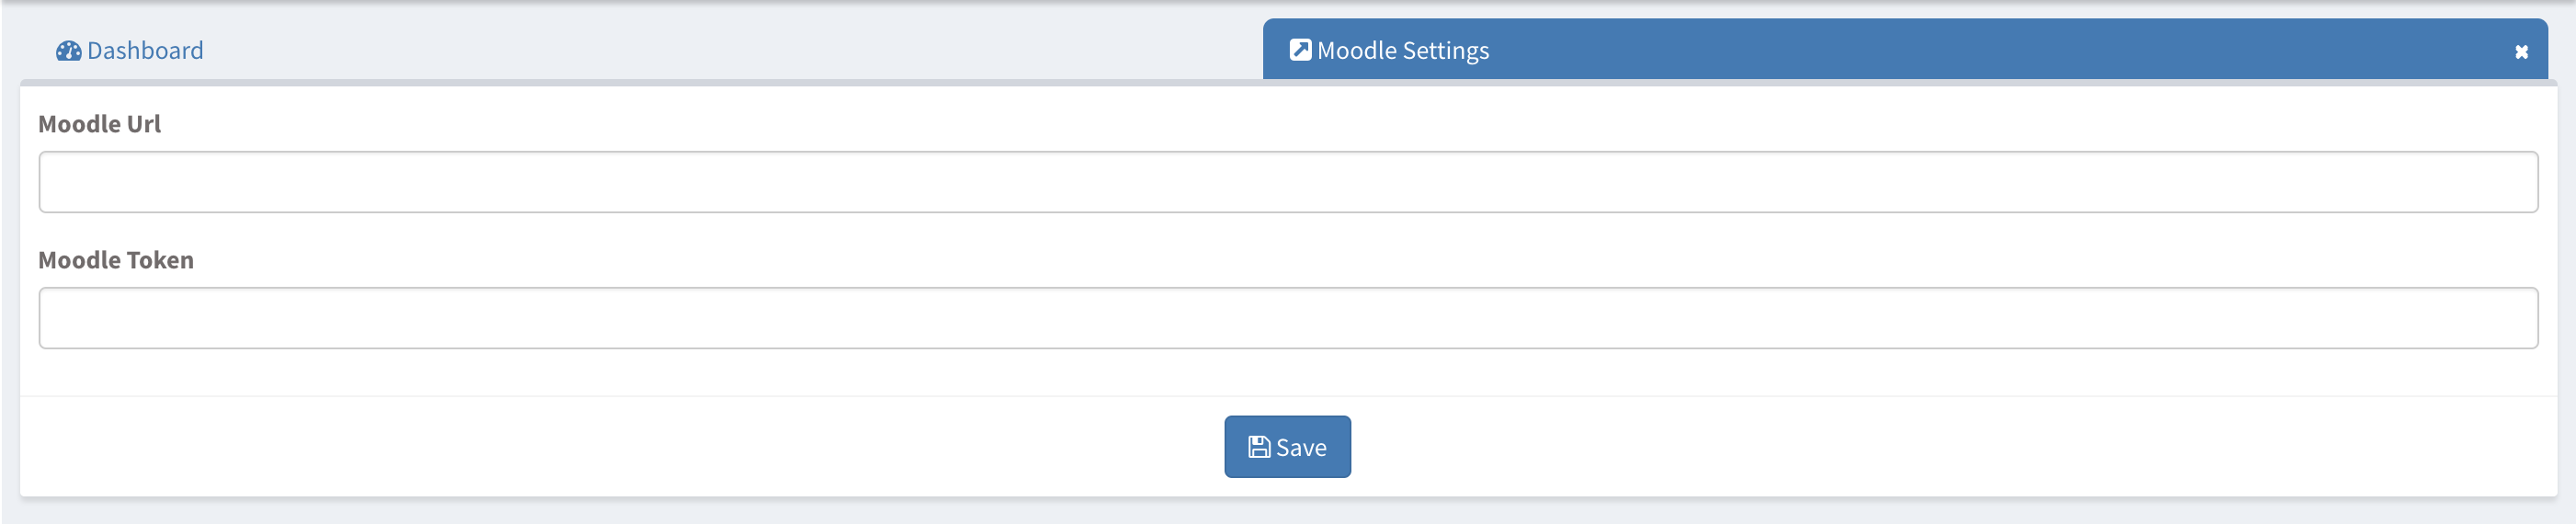Screen dimensions: 2576x524
Task: Click the Moodle Url field label
Action: (99, 124)
